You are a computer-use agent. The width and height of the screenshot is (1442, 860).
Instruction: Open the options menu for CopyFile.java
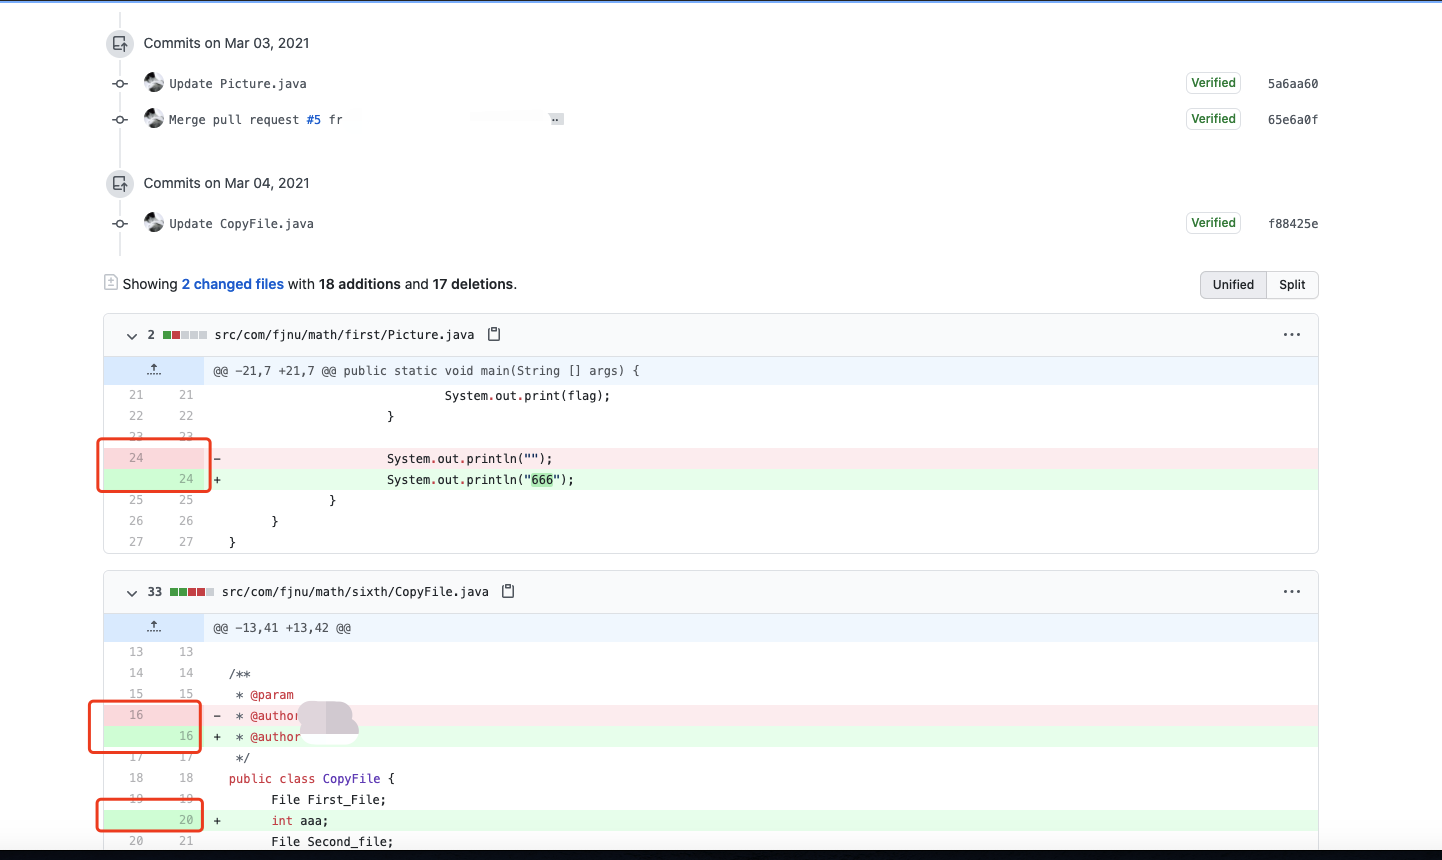[x=1292, y=591]
